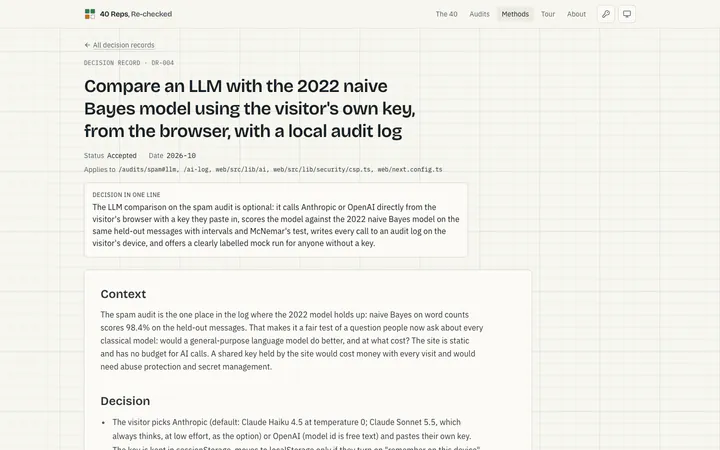Image resolution: width=720 pixels, height=450 pixels.
Task: Click the path web/src/lib/security/csp.ts
Action: coord(322,169)
